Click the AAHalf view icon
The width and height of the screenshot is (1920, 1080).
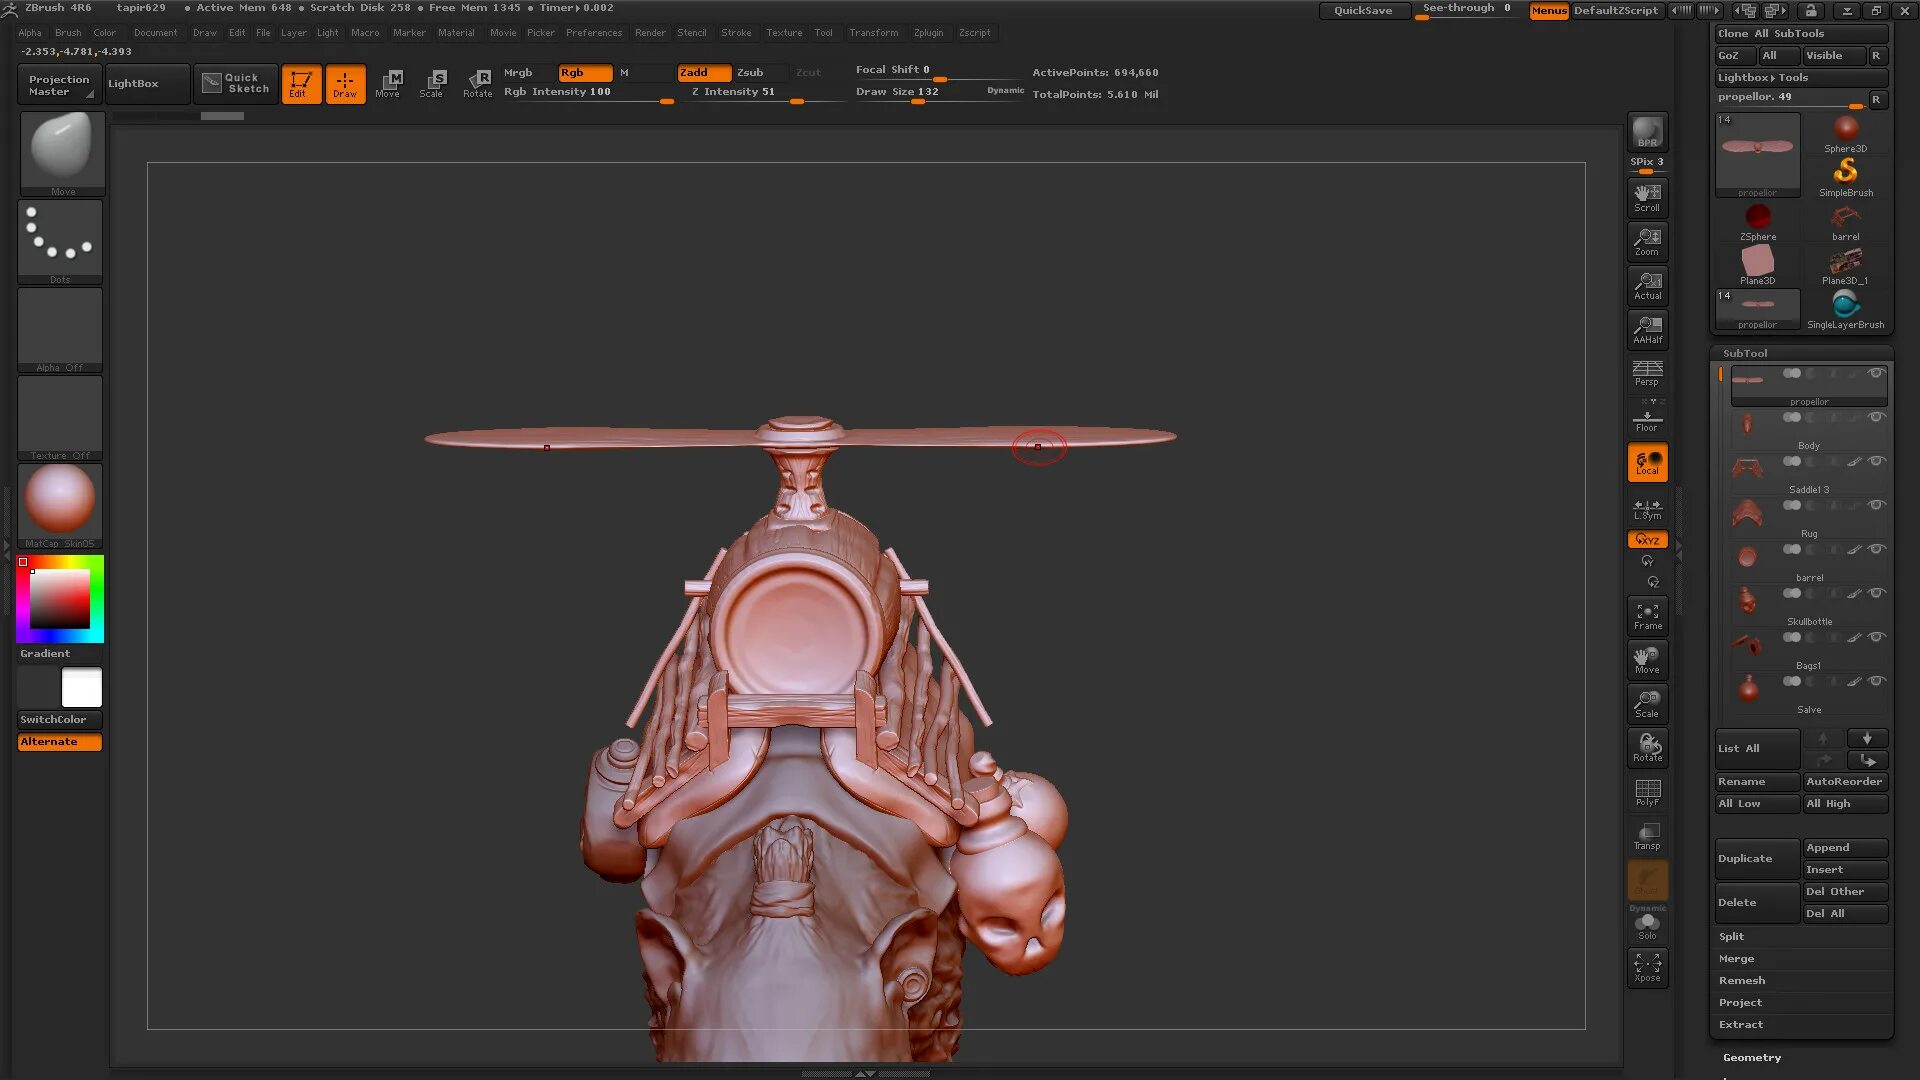coord(1647,329)
